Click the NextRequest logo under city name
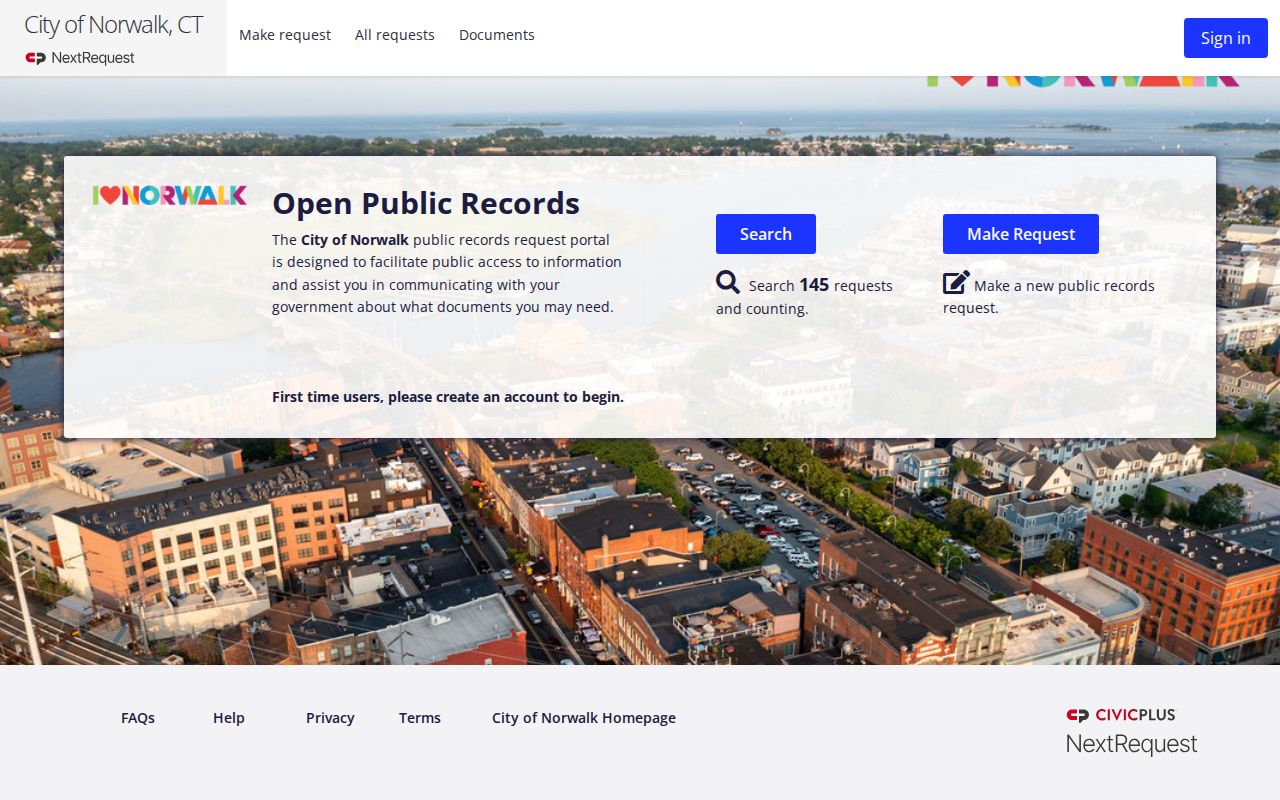This screenshot has height=800, width=1280. pos(80,58)
